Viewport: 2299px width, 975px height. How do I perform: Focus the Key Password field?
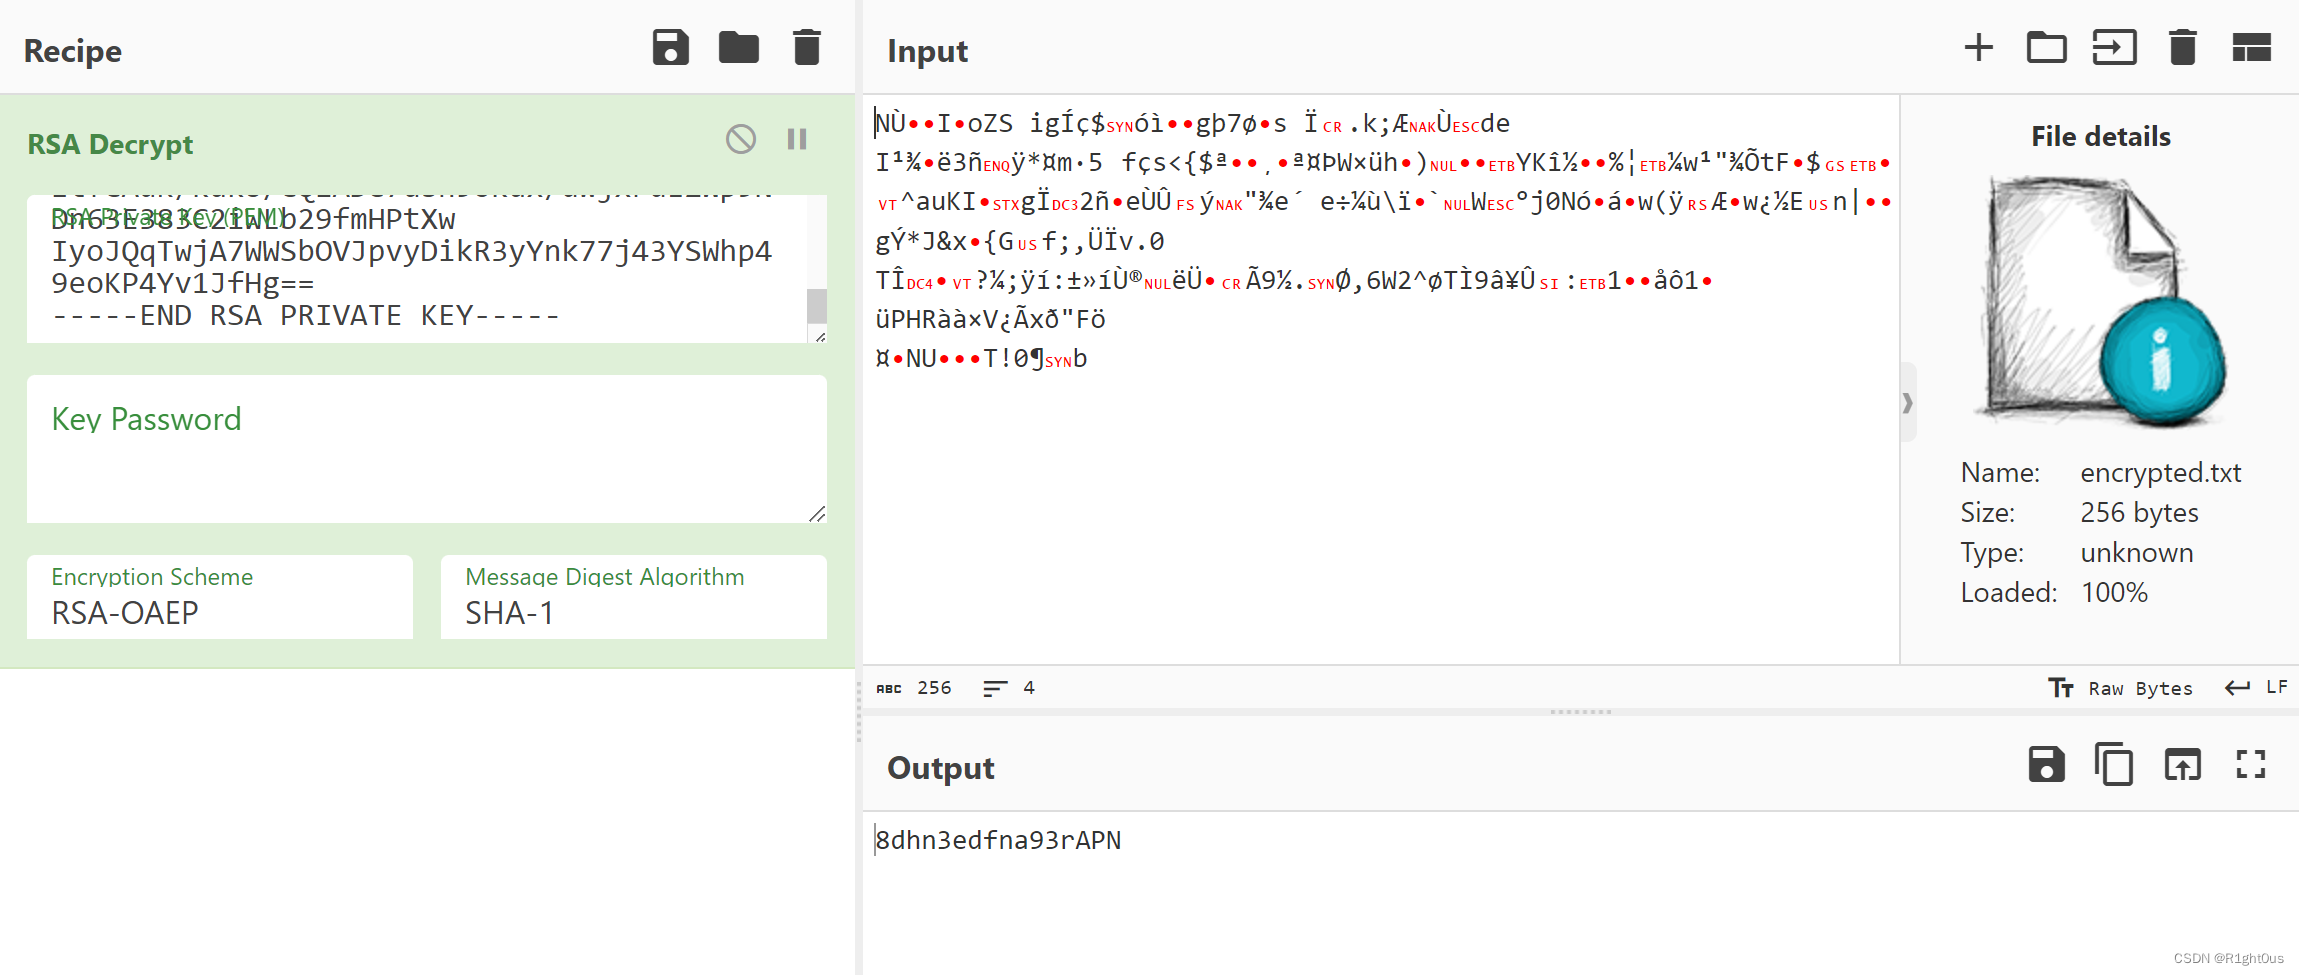(426, 449)
